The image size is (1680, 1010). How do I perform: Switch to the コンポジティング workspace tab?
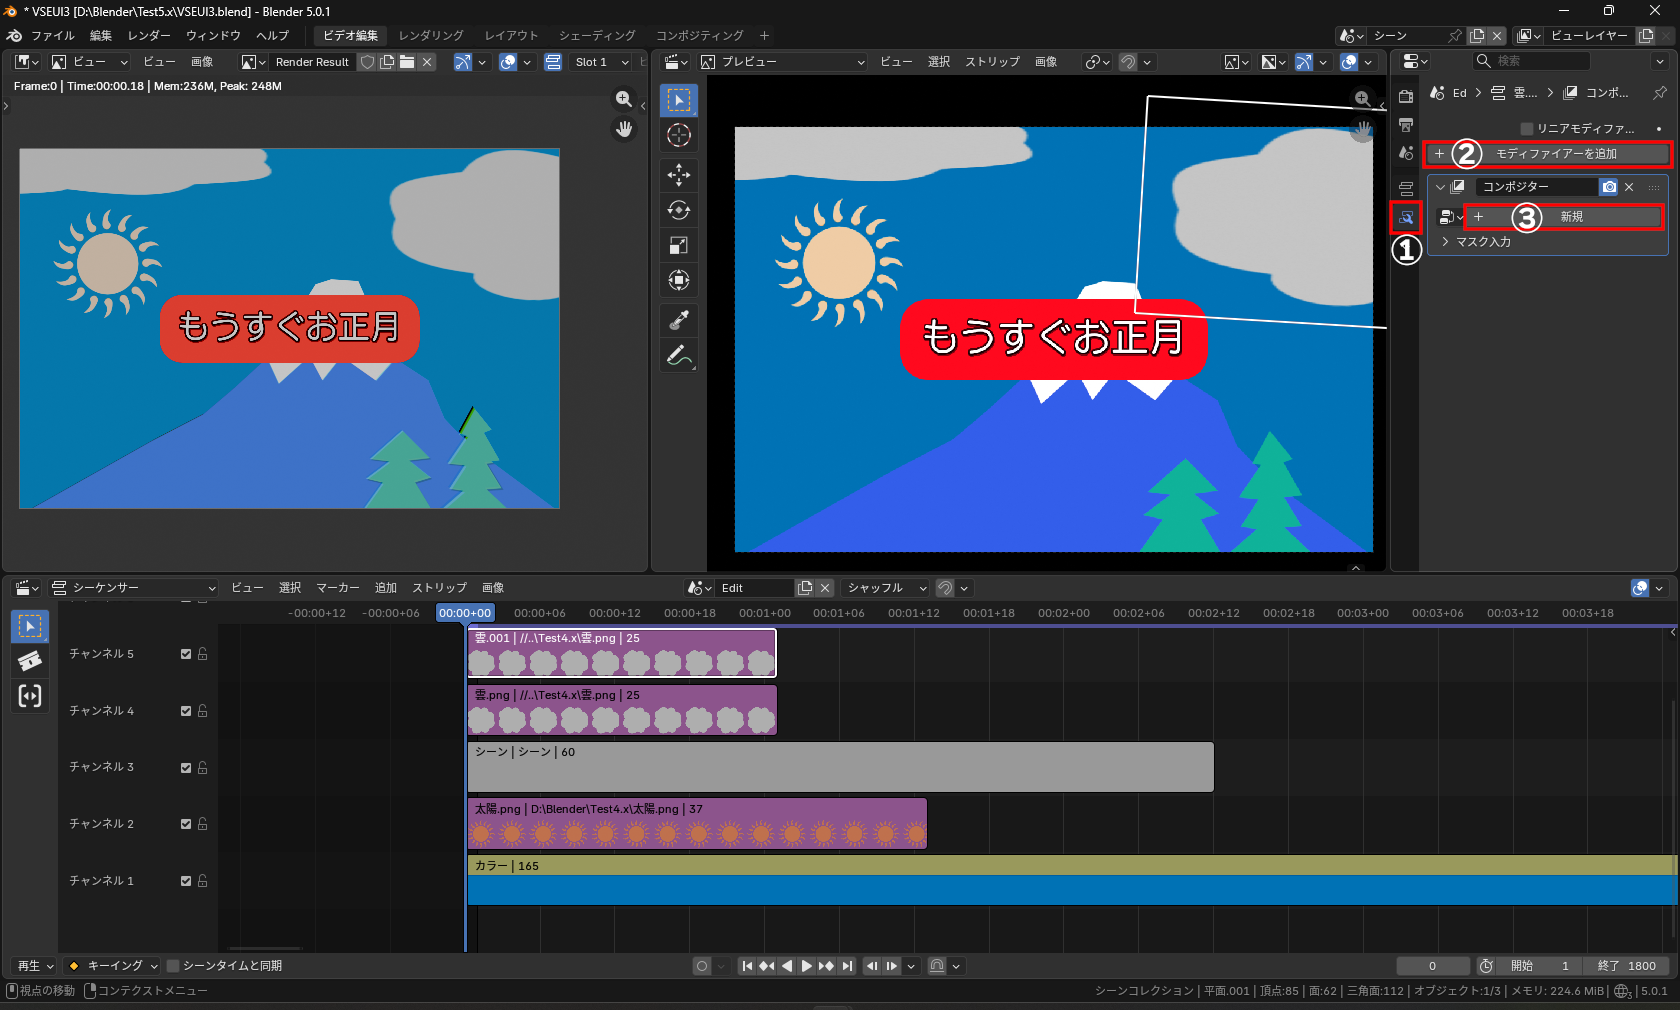point(700,36)
